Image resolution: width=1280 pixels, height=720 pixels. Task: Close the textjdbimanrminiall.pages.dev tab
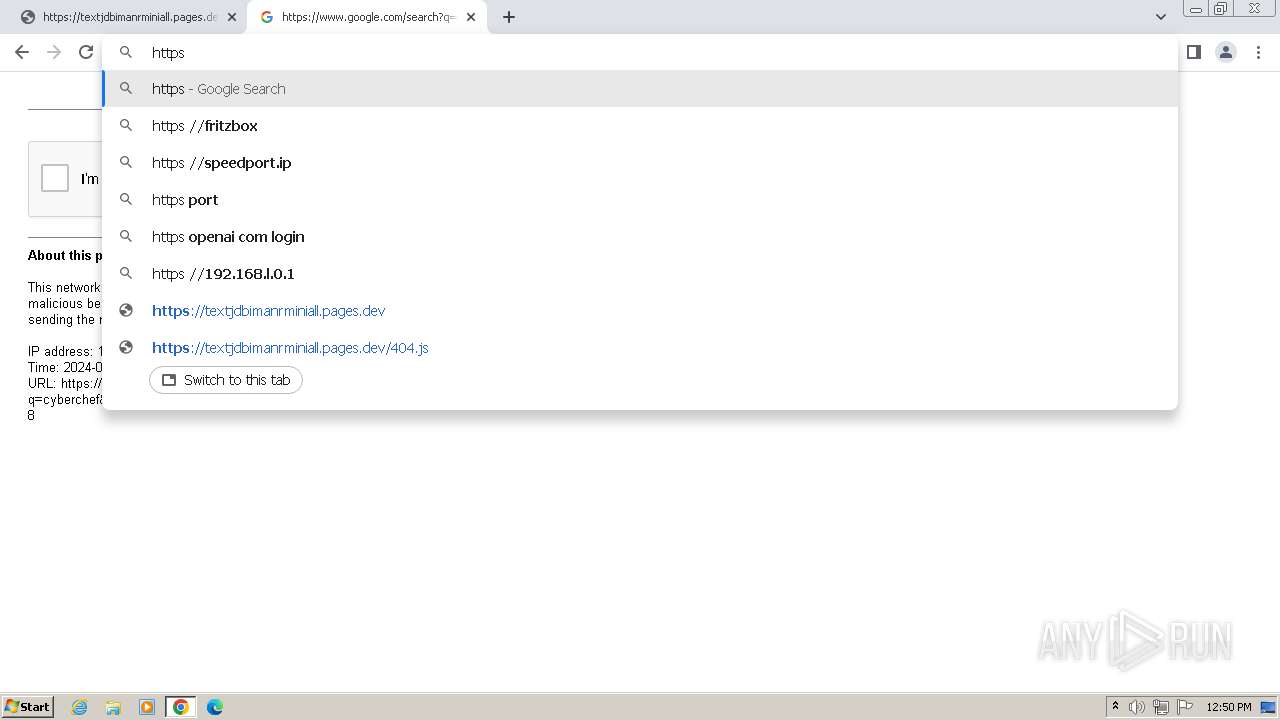click(232, 17)
